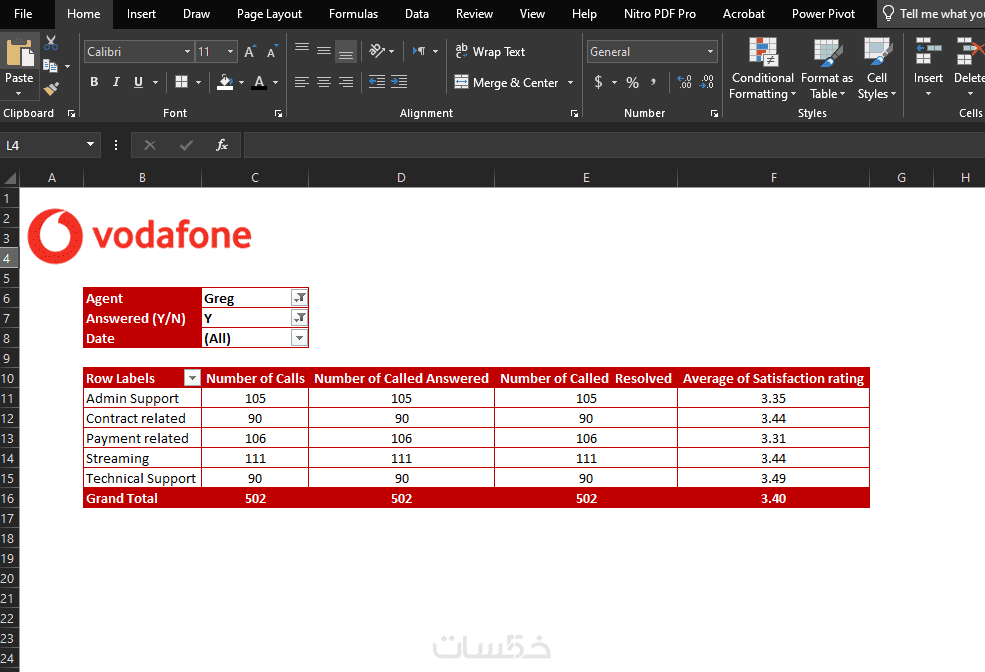Open the Fill Color swatch button
This screenshot has width=985, height=672.
225,82
